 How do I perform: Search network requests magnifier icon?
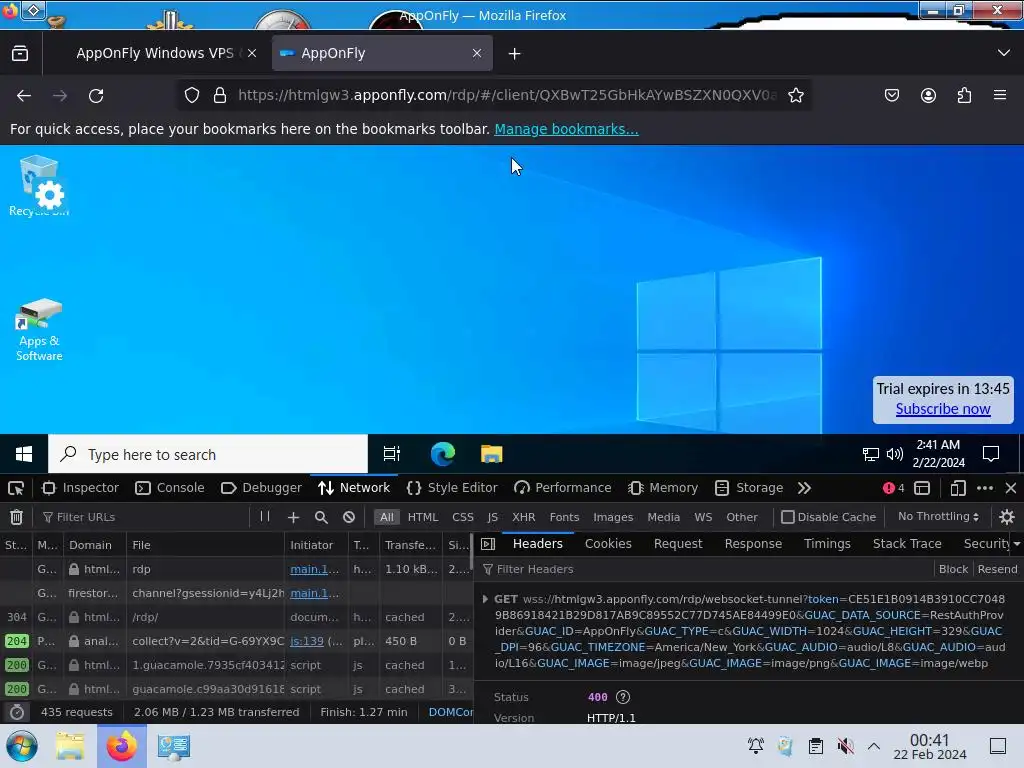[x=321, y=517]
